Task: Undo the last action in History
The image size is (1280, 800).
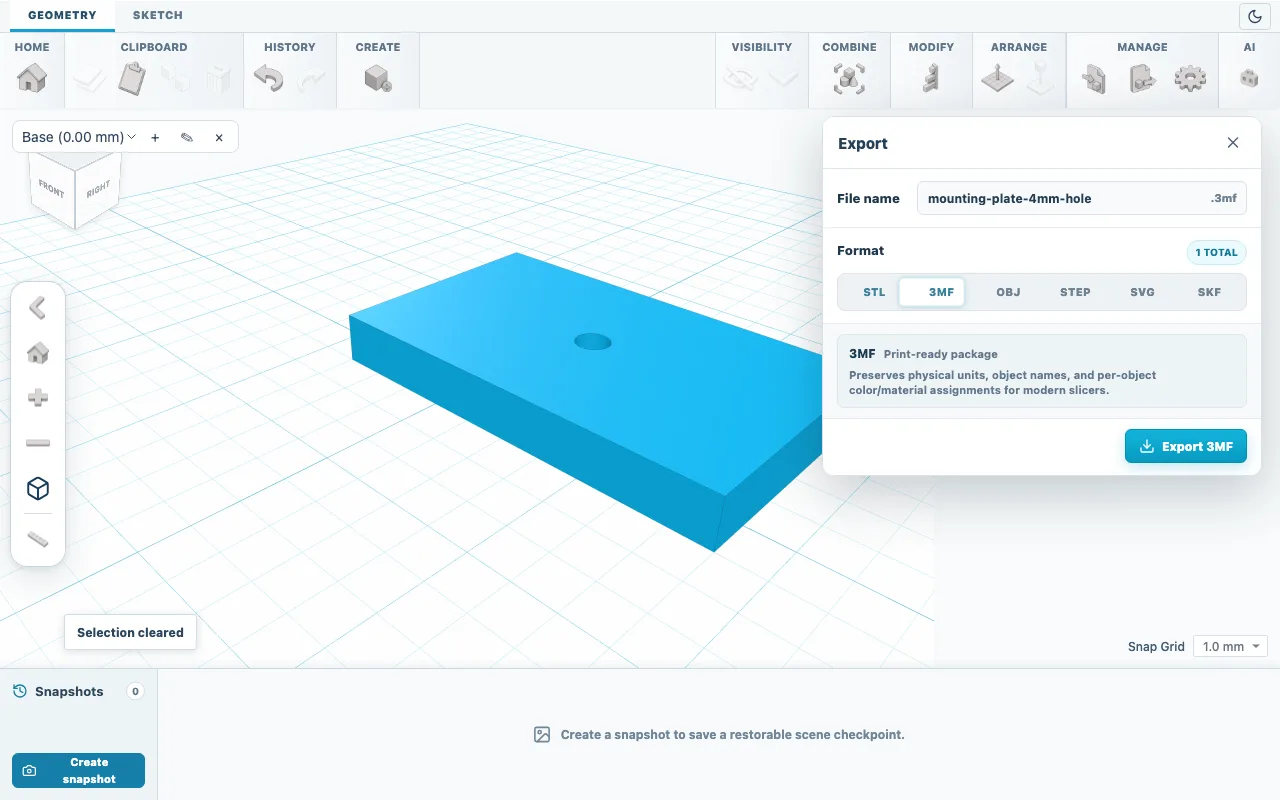Action: 268,78
